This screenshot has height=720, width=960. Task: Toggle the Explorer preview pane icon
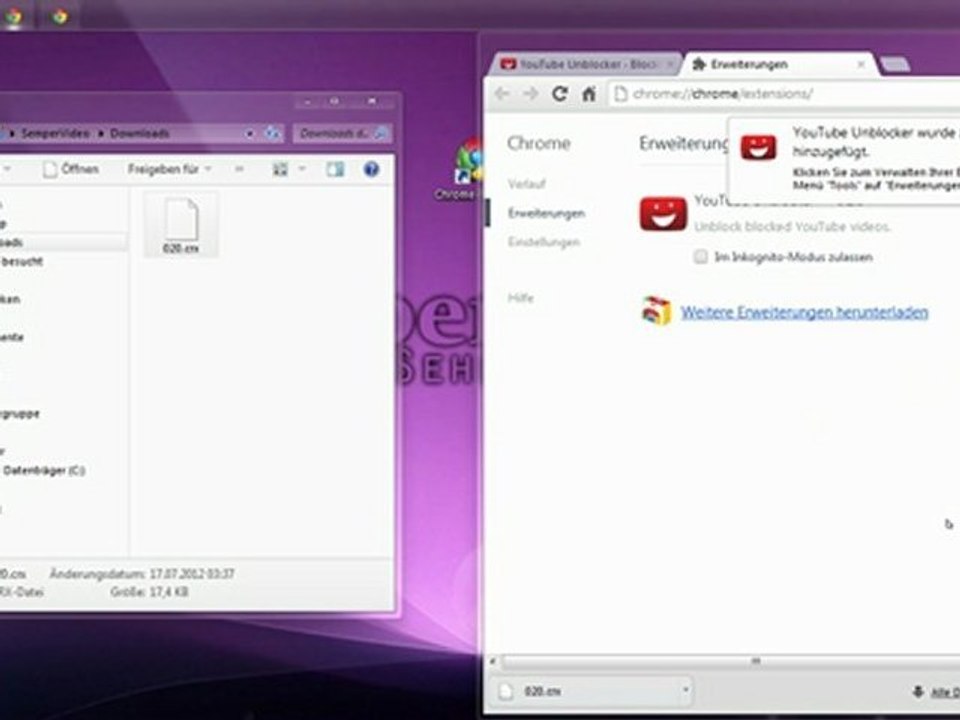click(x=335, y=169)
